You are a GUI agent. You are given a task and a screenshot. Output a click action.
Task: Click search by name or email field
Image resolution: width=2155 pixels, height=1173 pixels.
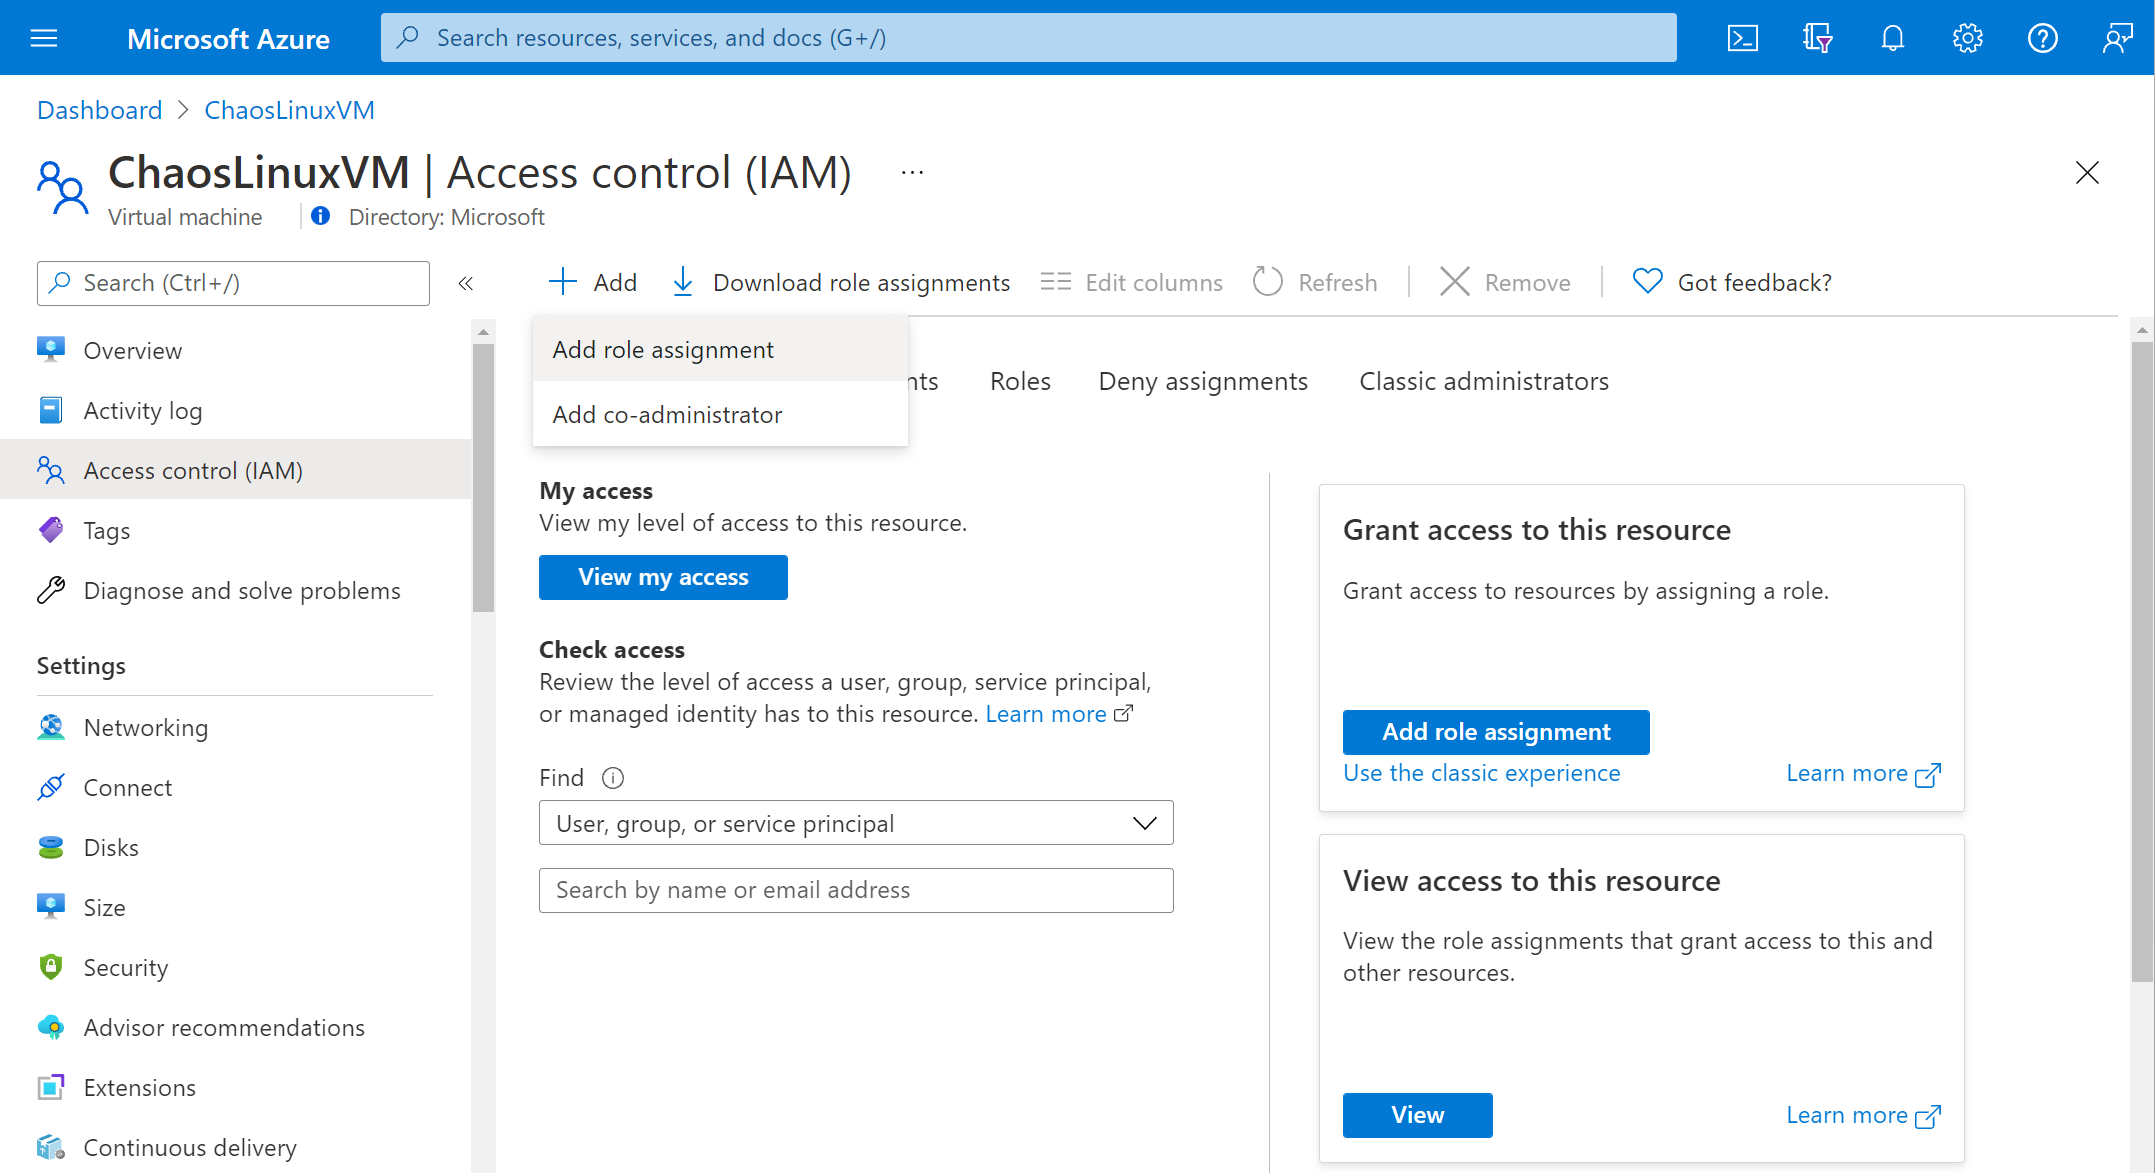[858, 888]
